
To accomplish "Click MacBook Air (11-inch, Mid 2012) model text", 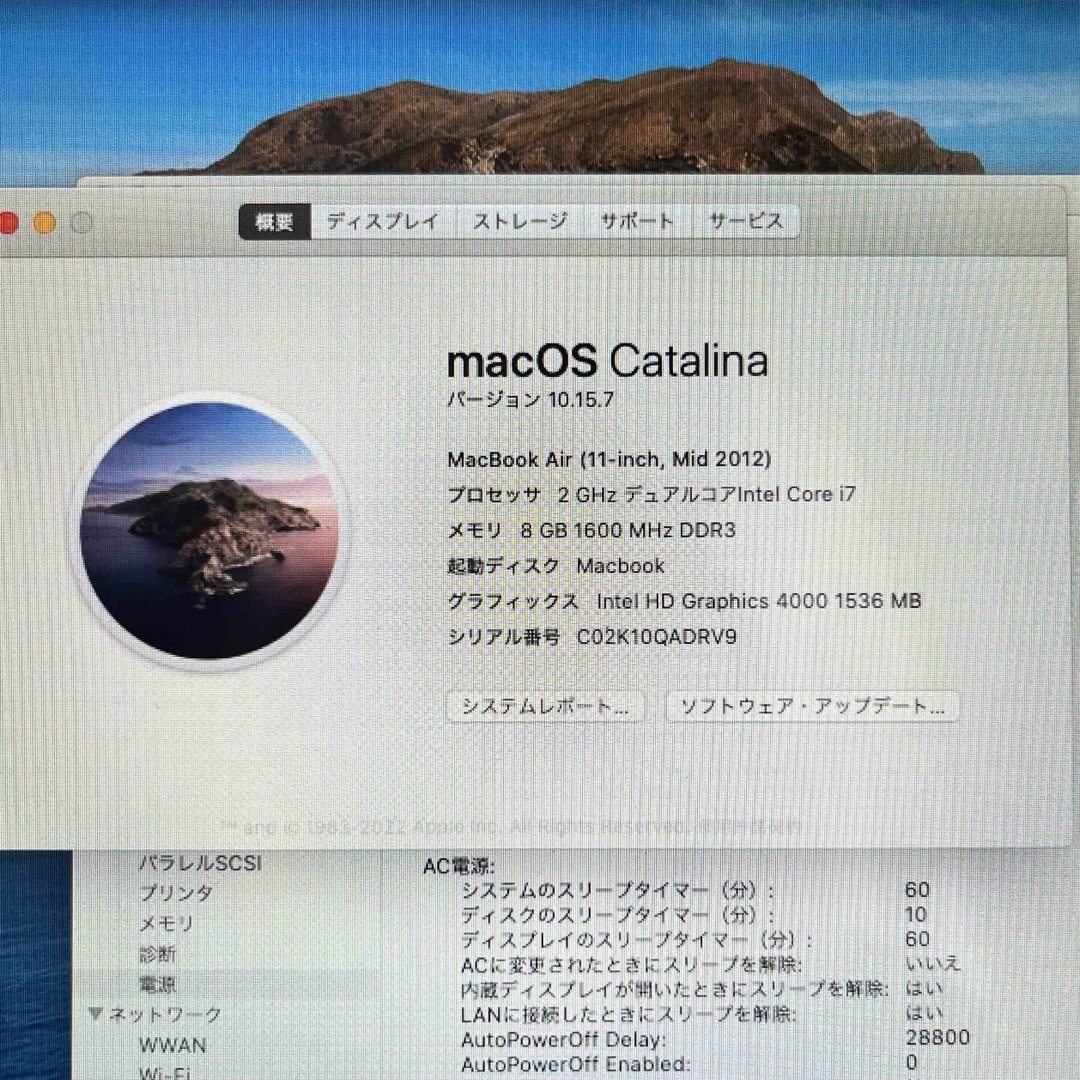I will click(x=610, y=459).
